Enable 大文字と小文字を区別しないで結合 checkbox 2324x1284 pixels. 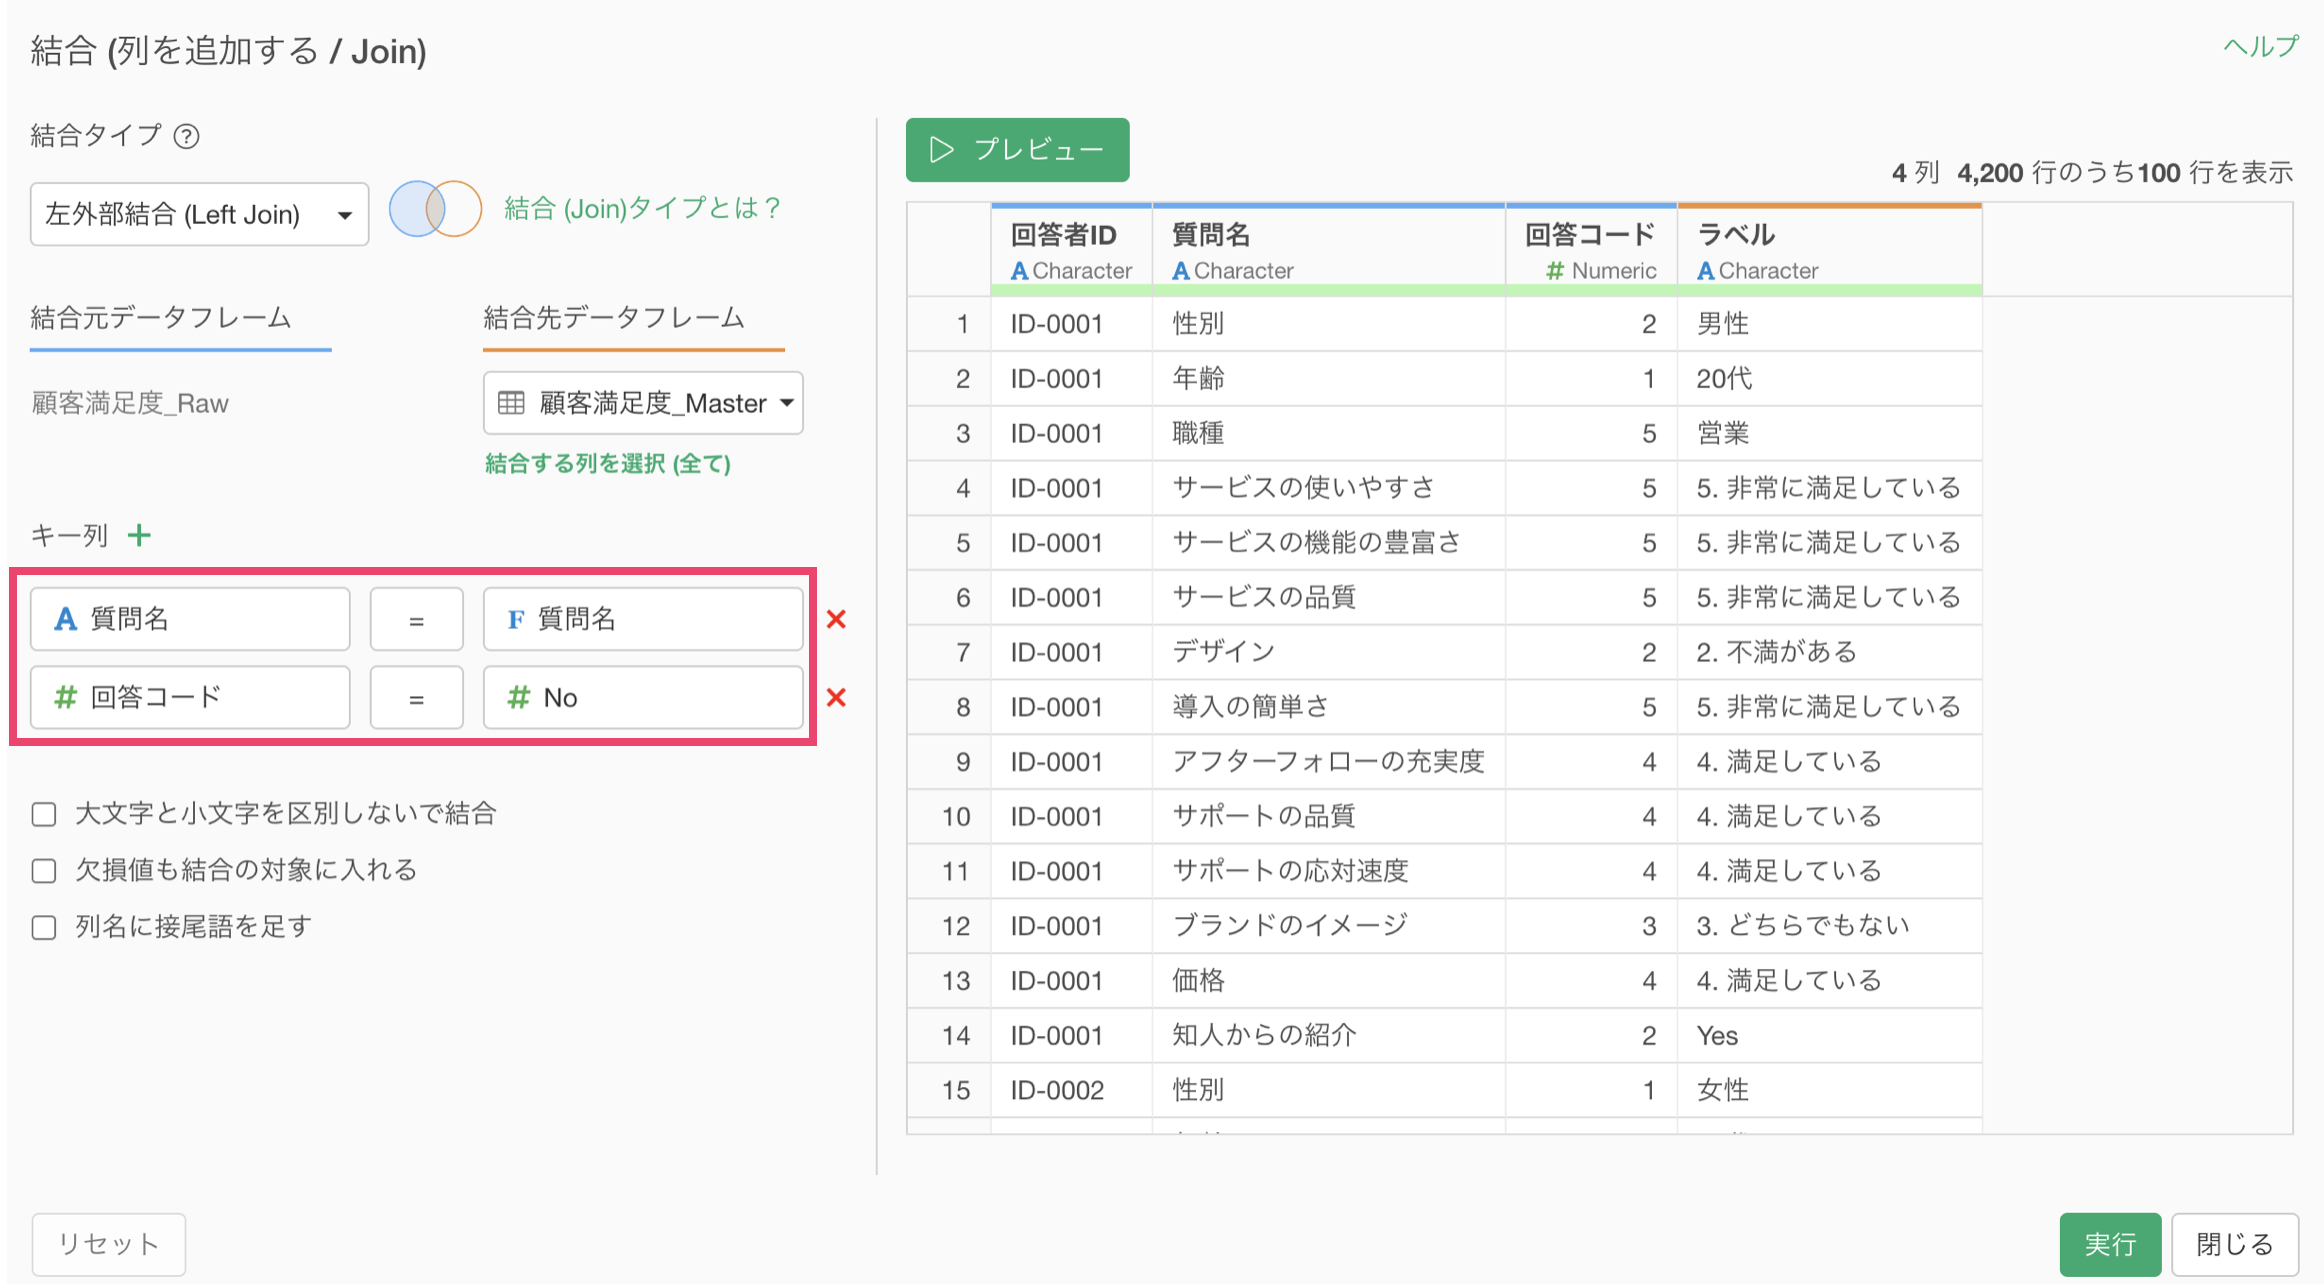[44, 814]
